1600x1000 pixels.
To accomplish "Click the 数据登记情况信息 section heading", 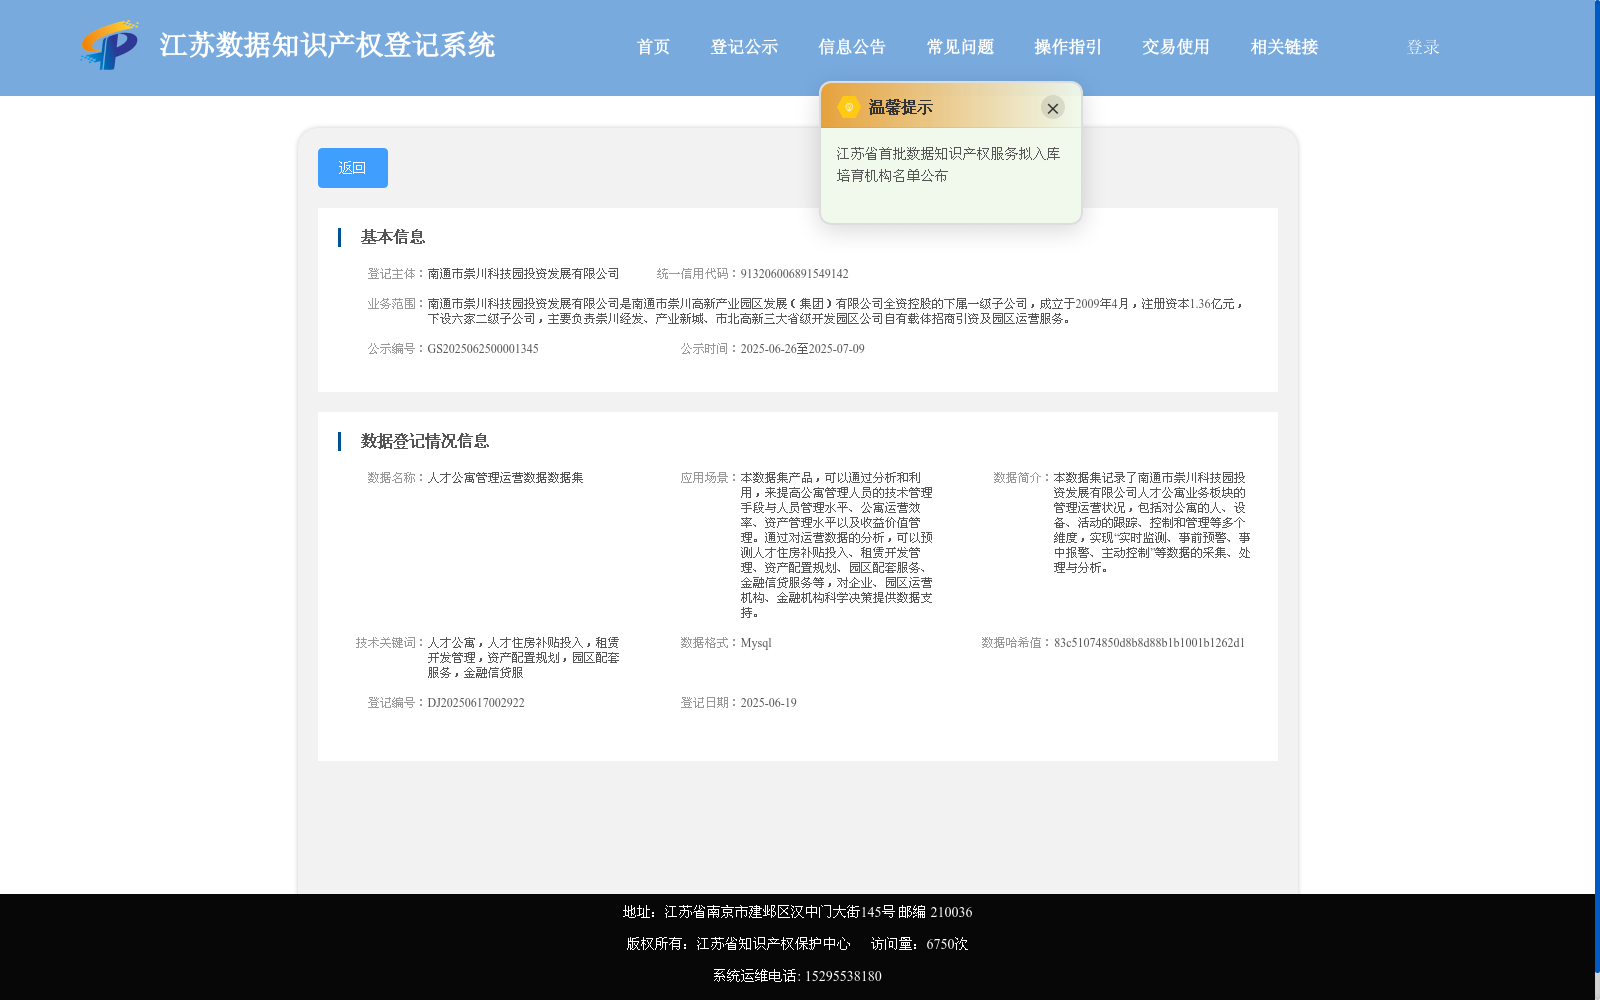I will [x=425, y=441].
